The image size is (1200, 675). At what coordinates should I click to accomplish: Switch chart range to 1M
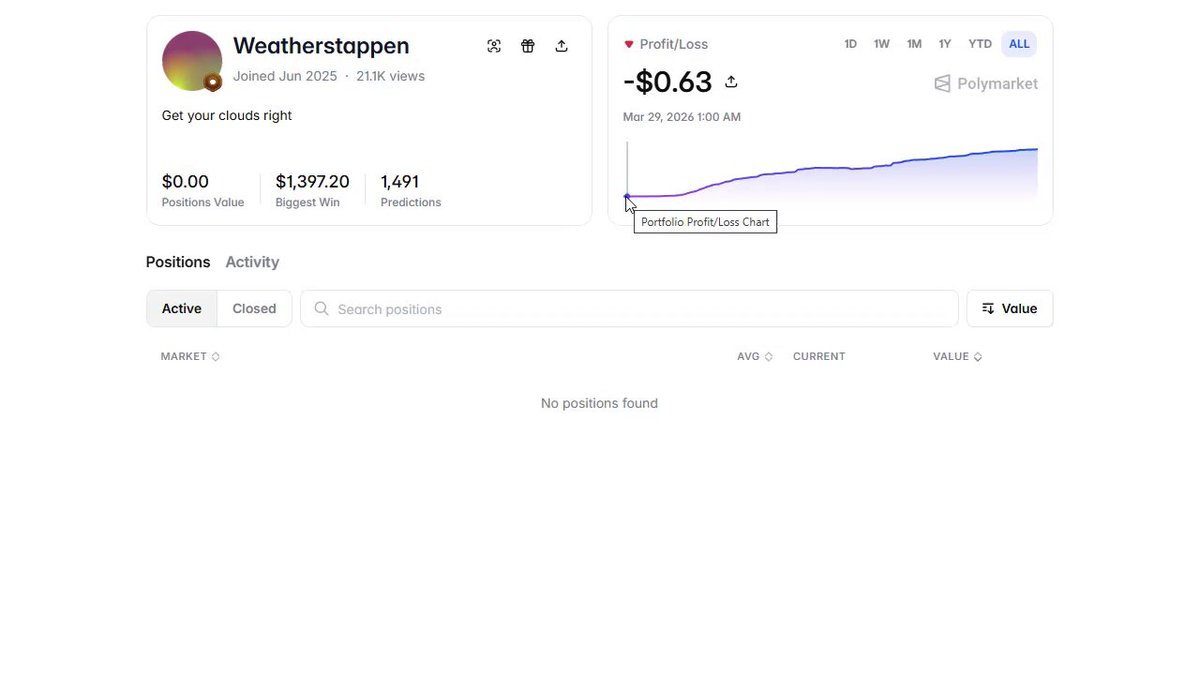pos(914,44)
